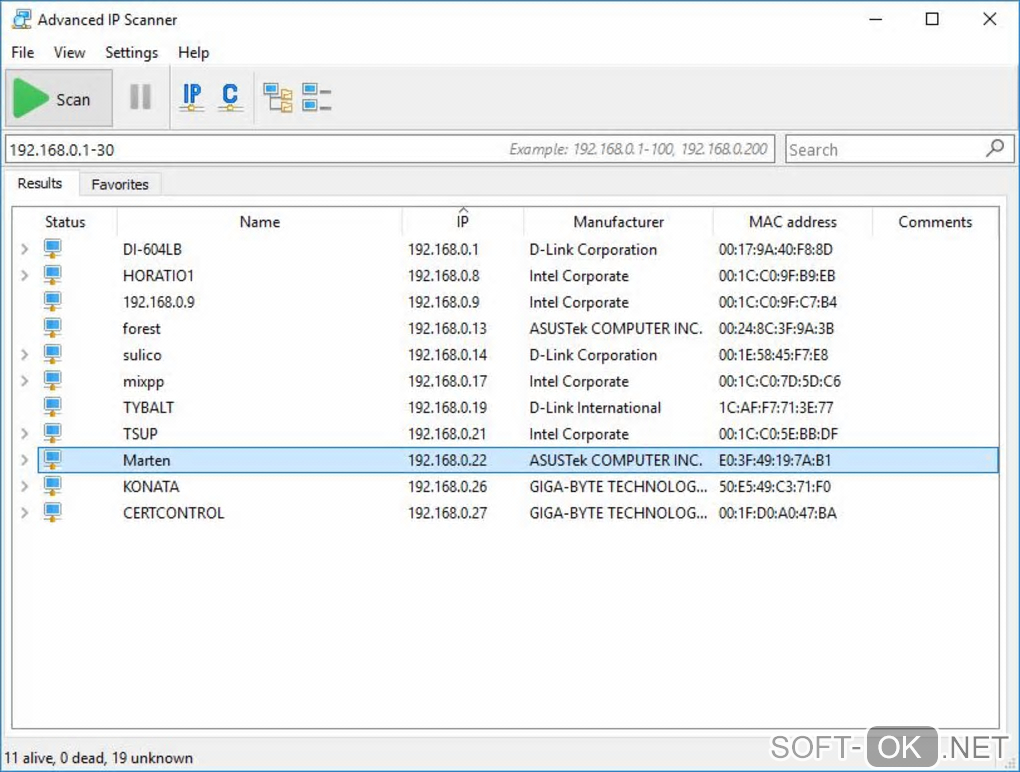The width and height of the screenshot is (1020, 772).
Task: Click computer icon for Marten row
Action: coord(53,460)
